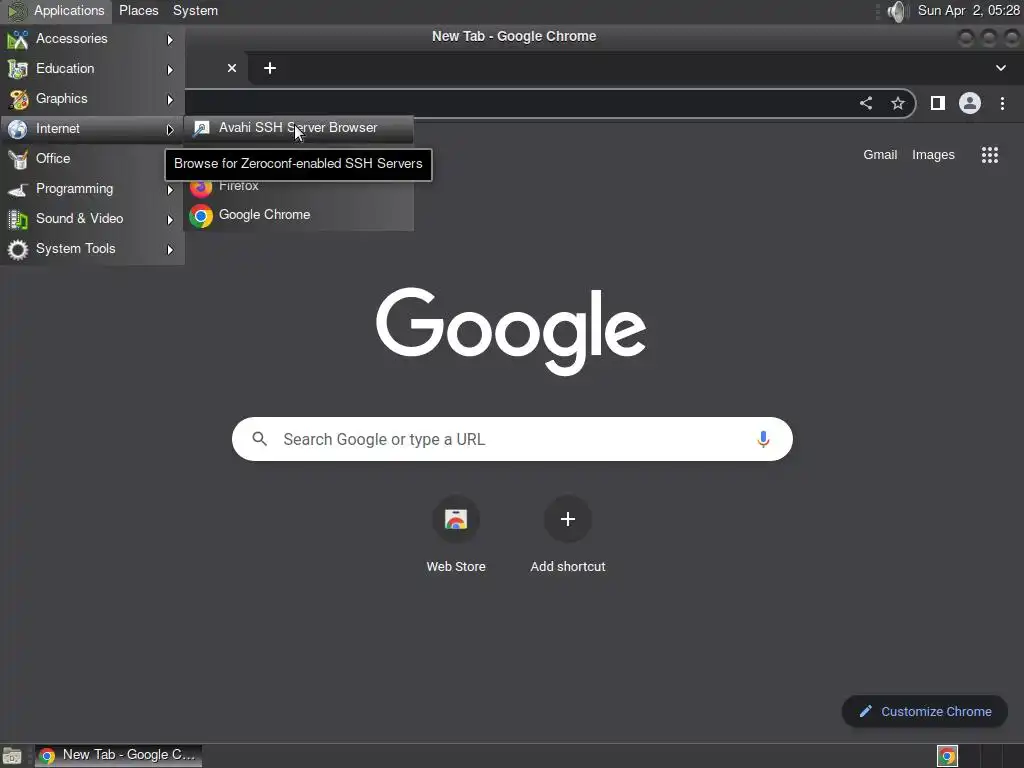Open the Accessories submenu
The width and height of the screenshot is (1024, 768).
coord(92,39)
